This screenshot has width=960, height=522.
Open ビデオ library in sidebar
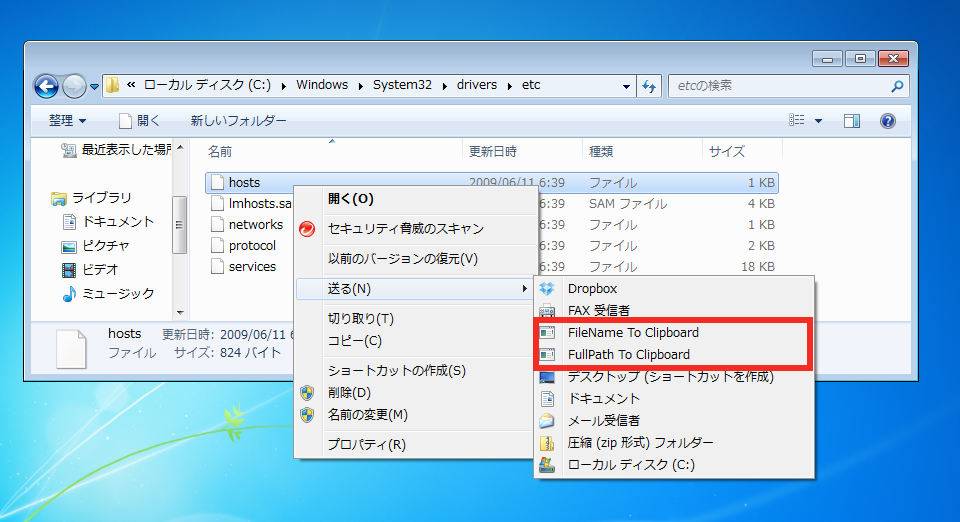90,269
